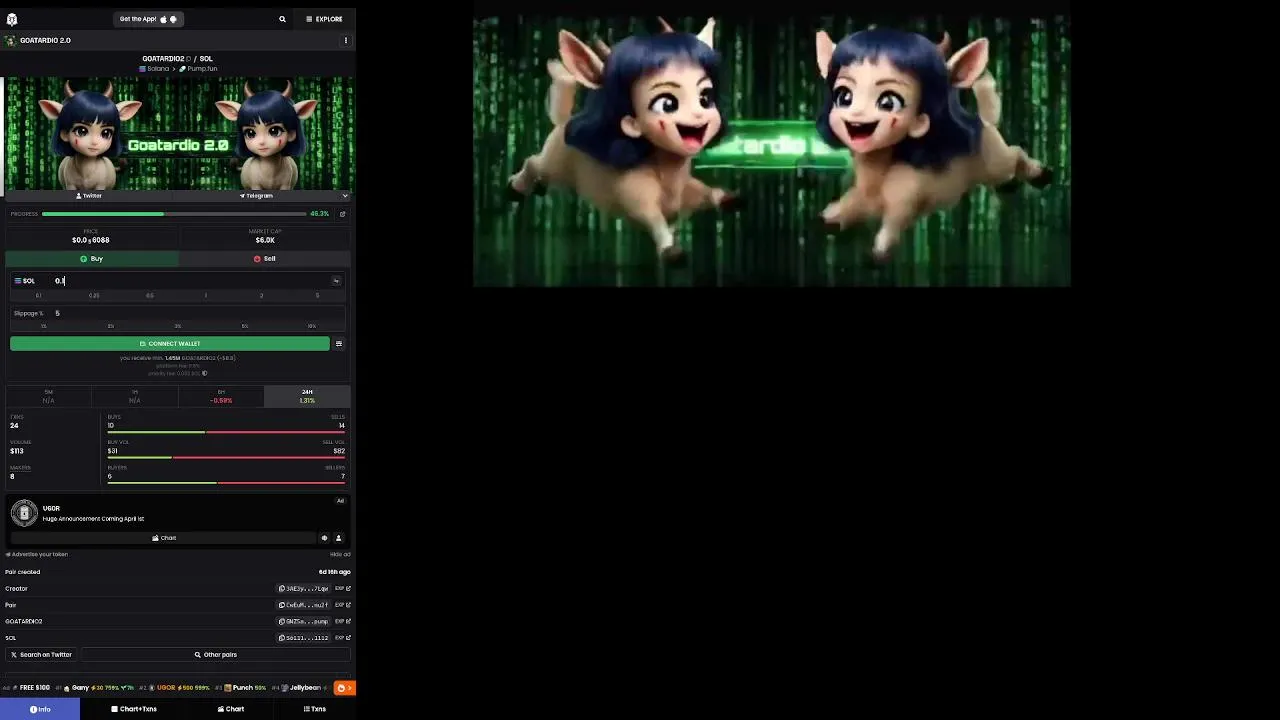
Task: Open the GOATARDIO 2.0 three-dot options menu
Action: click(346, 41)
